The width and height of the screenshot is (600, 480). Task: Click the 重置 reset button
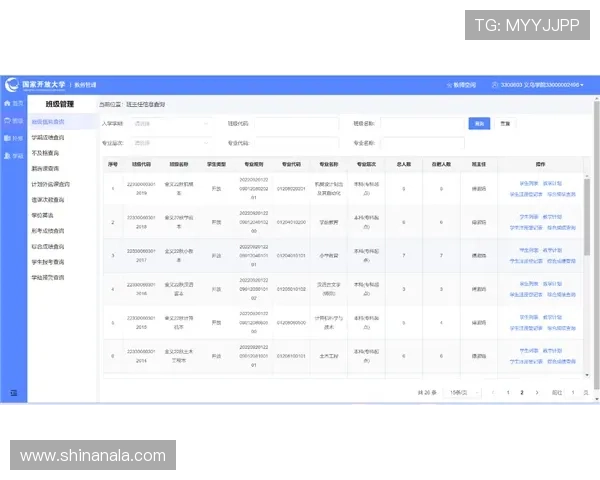(x=506, y=124)
